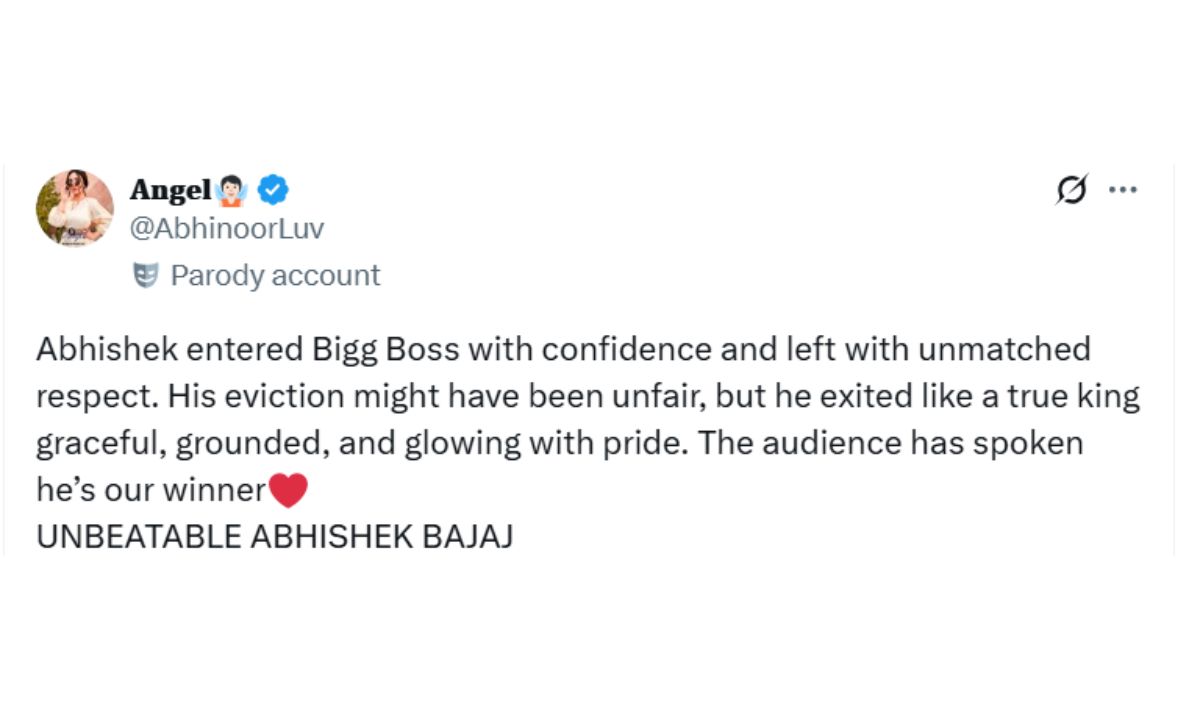1200x720 pixels.
Task: Select the theater mask parody icon
Action: (x=148, y=275)
